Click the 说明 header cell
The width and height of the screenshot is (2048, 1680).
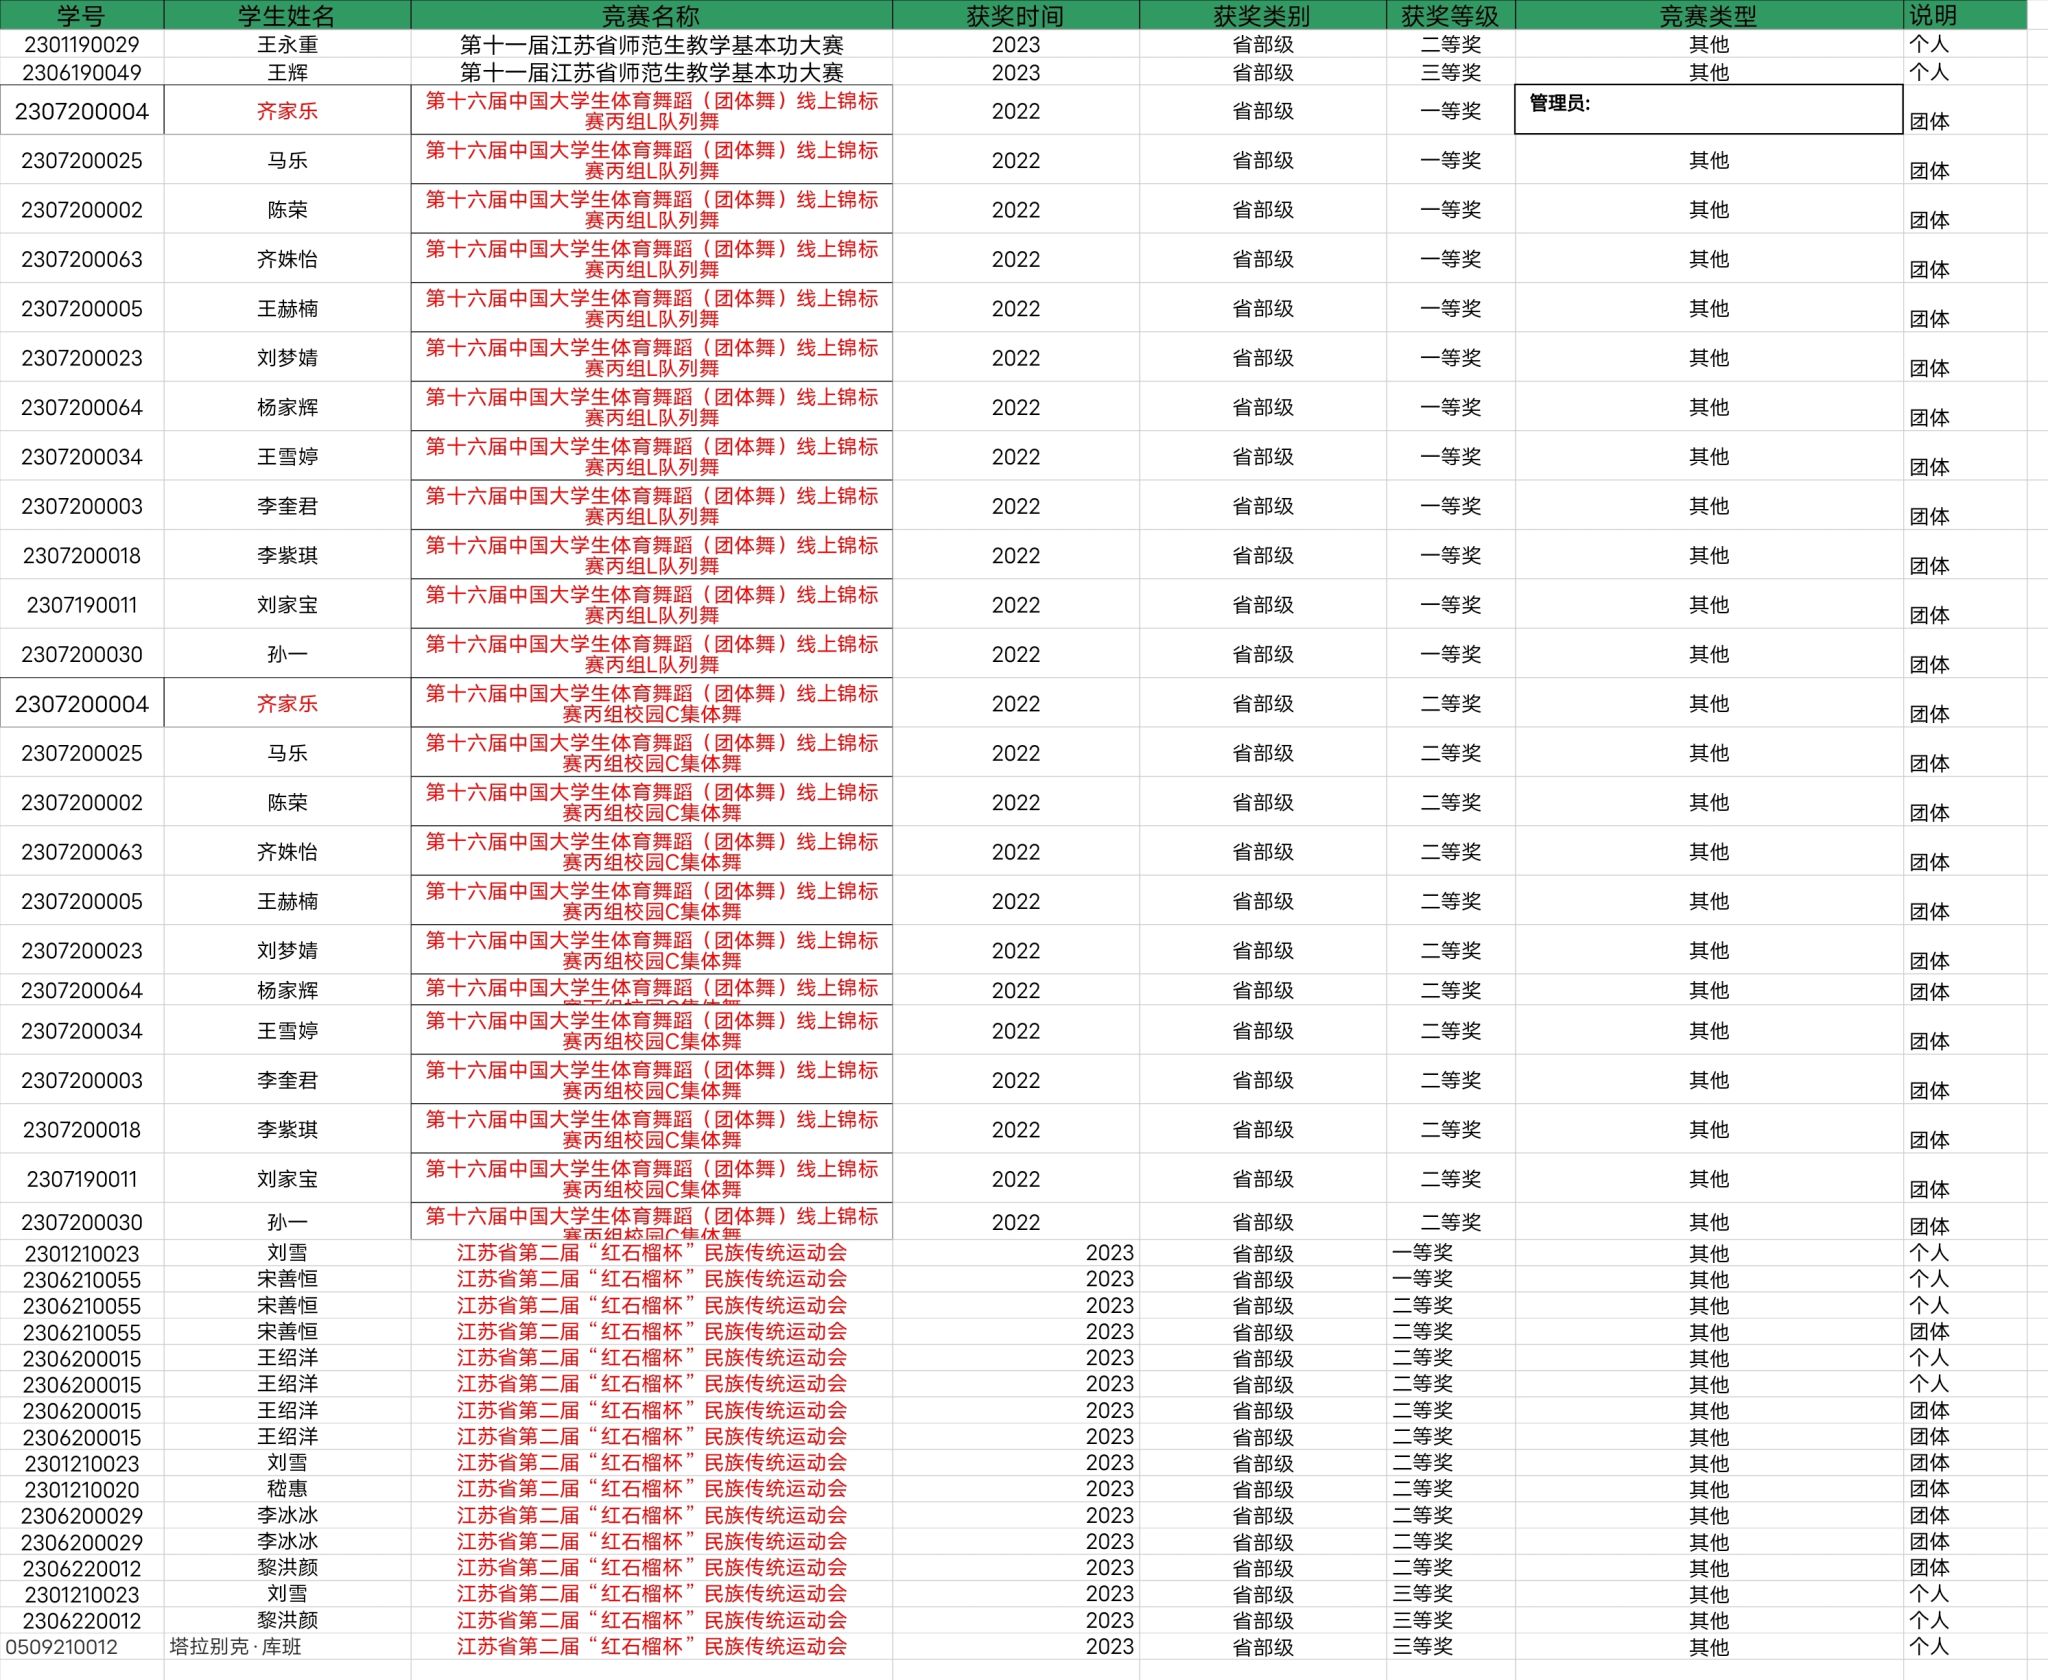[1932, 15]
